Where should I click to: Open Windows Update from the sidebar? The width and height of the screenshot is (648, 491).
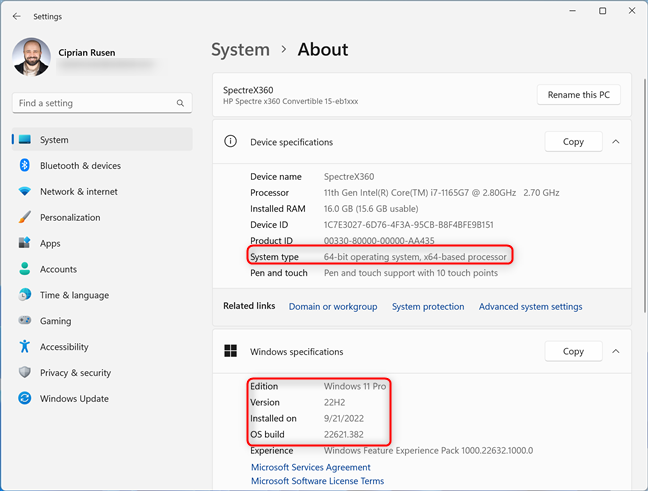[x=74, y=398]
